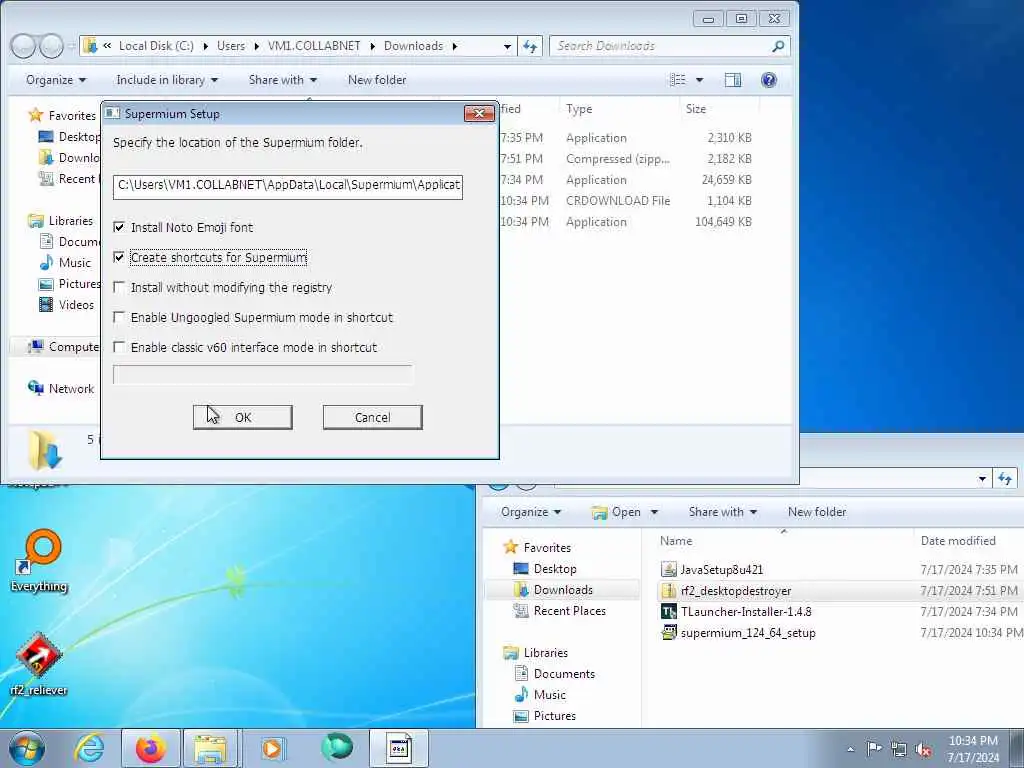The height and width of the screenshot is (768, 1024).
Task: Select Favorites star in top window sidebar
Action: pyautogui.click(x=35, y=116)
